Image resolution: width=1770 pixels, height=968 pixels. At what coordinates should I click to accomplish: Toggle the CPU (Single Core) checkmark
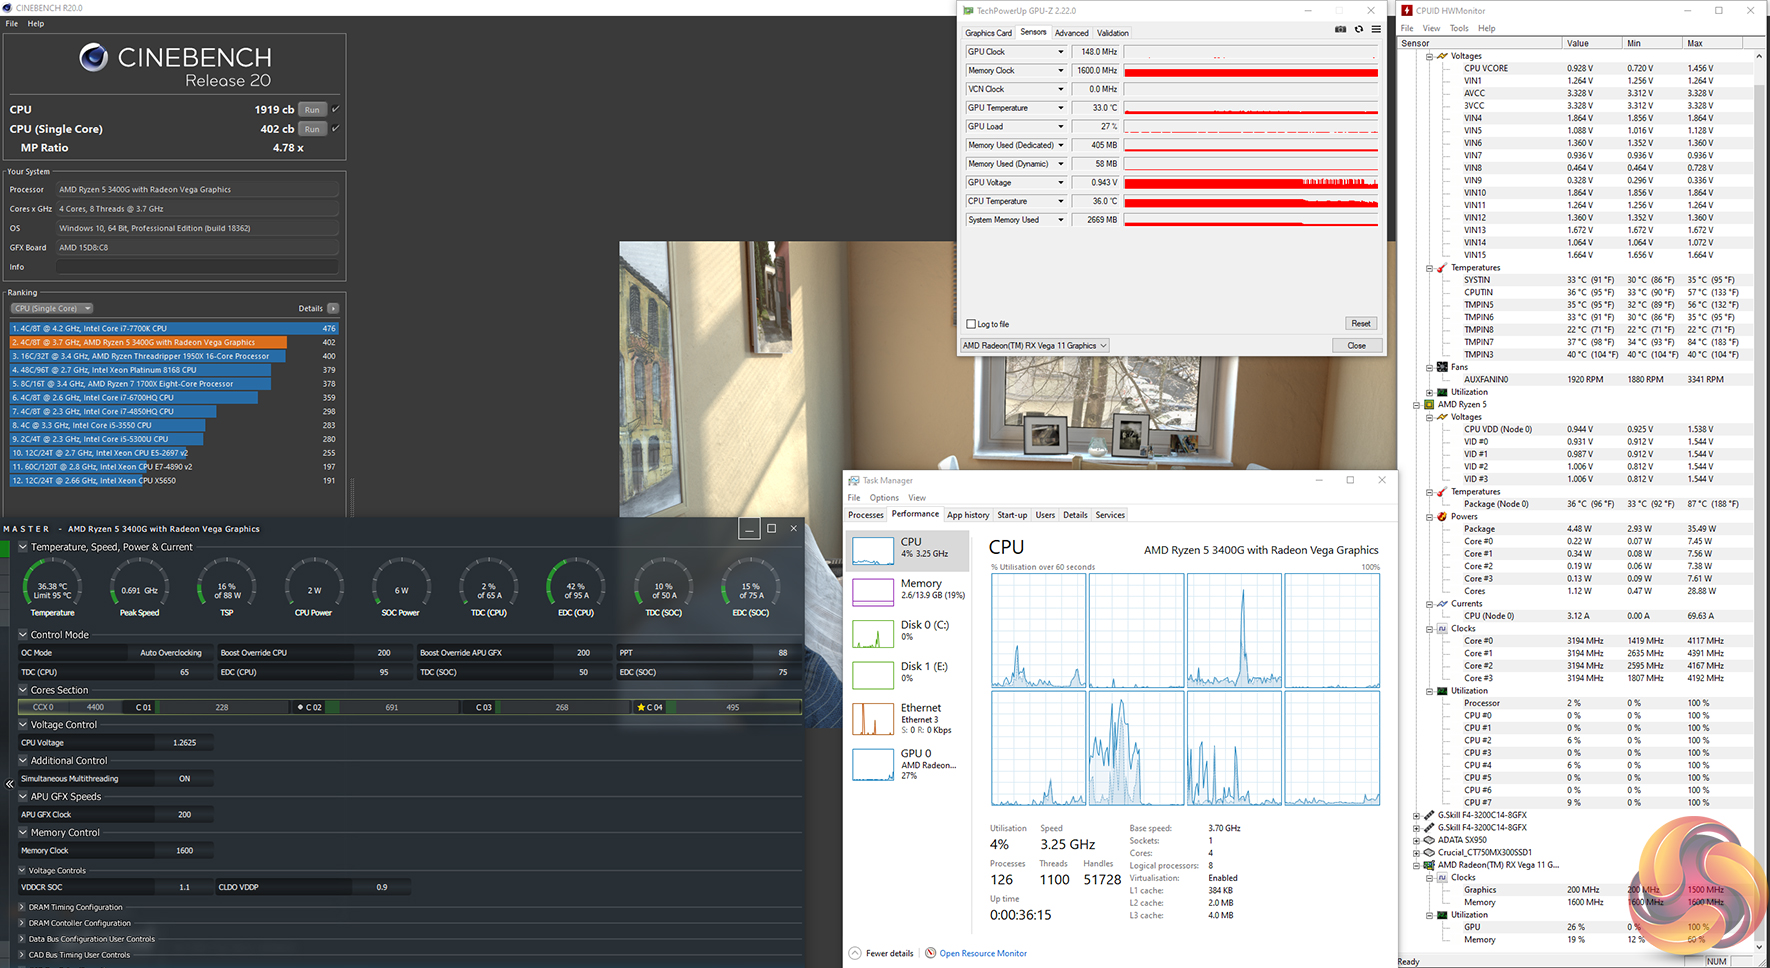point(336,128)
